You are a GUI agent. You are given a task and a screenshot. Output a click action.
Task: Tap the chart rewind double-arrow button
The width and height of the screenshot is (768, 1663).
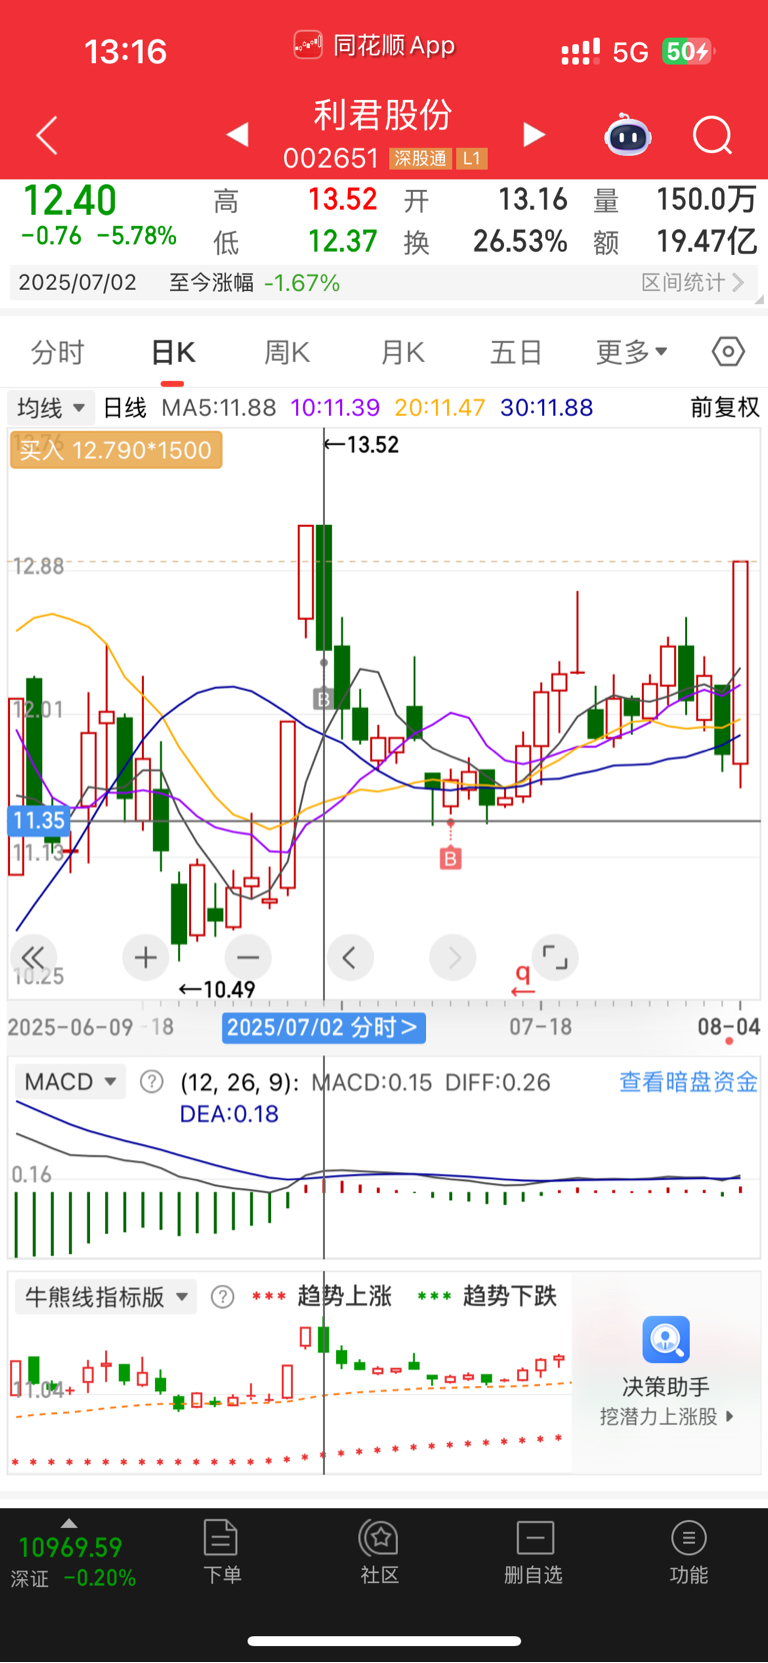point(33,957)
